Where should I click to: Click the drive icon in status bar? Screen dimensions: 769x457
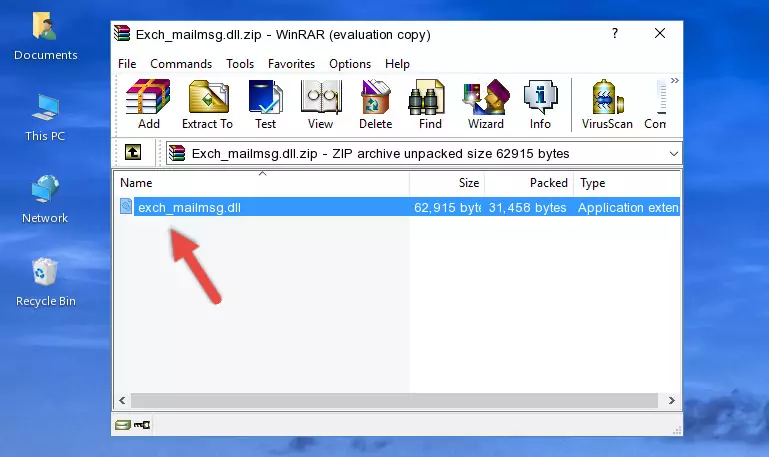point(123,425)
